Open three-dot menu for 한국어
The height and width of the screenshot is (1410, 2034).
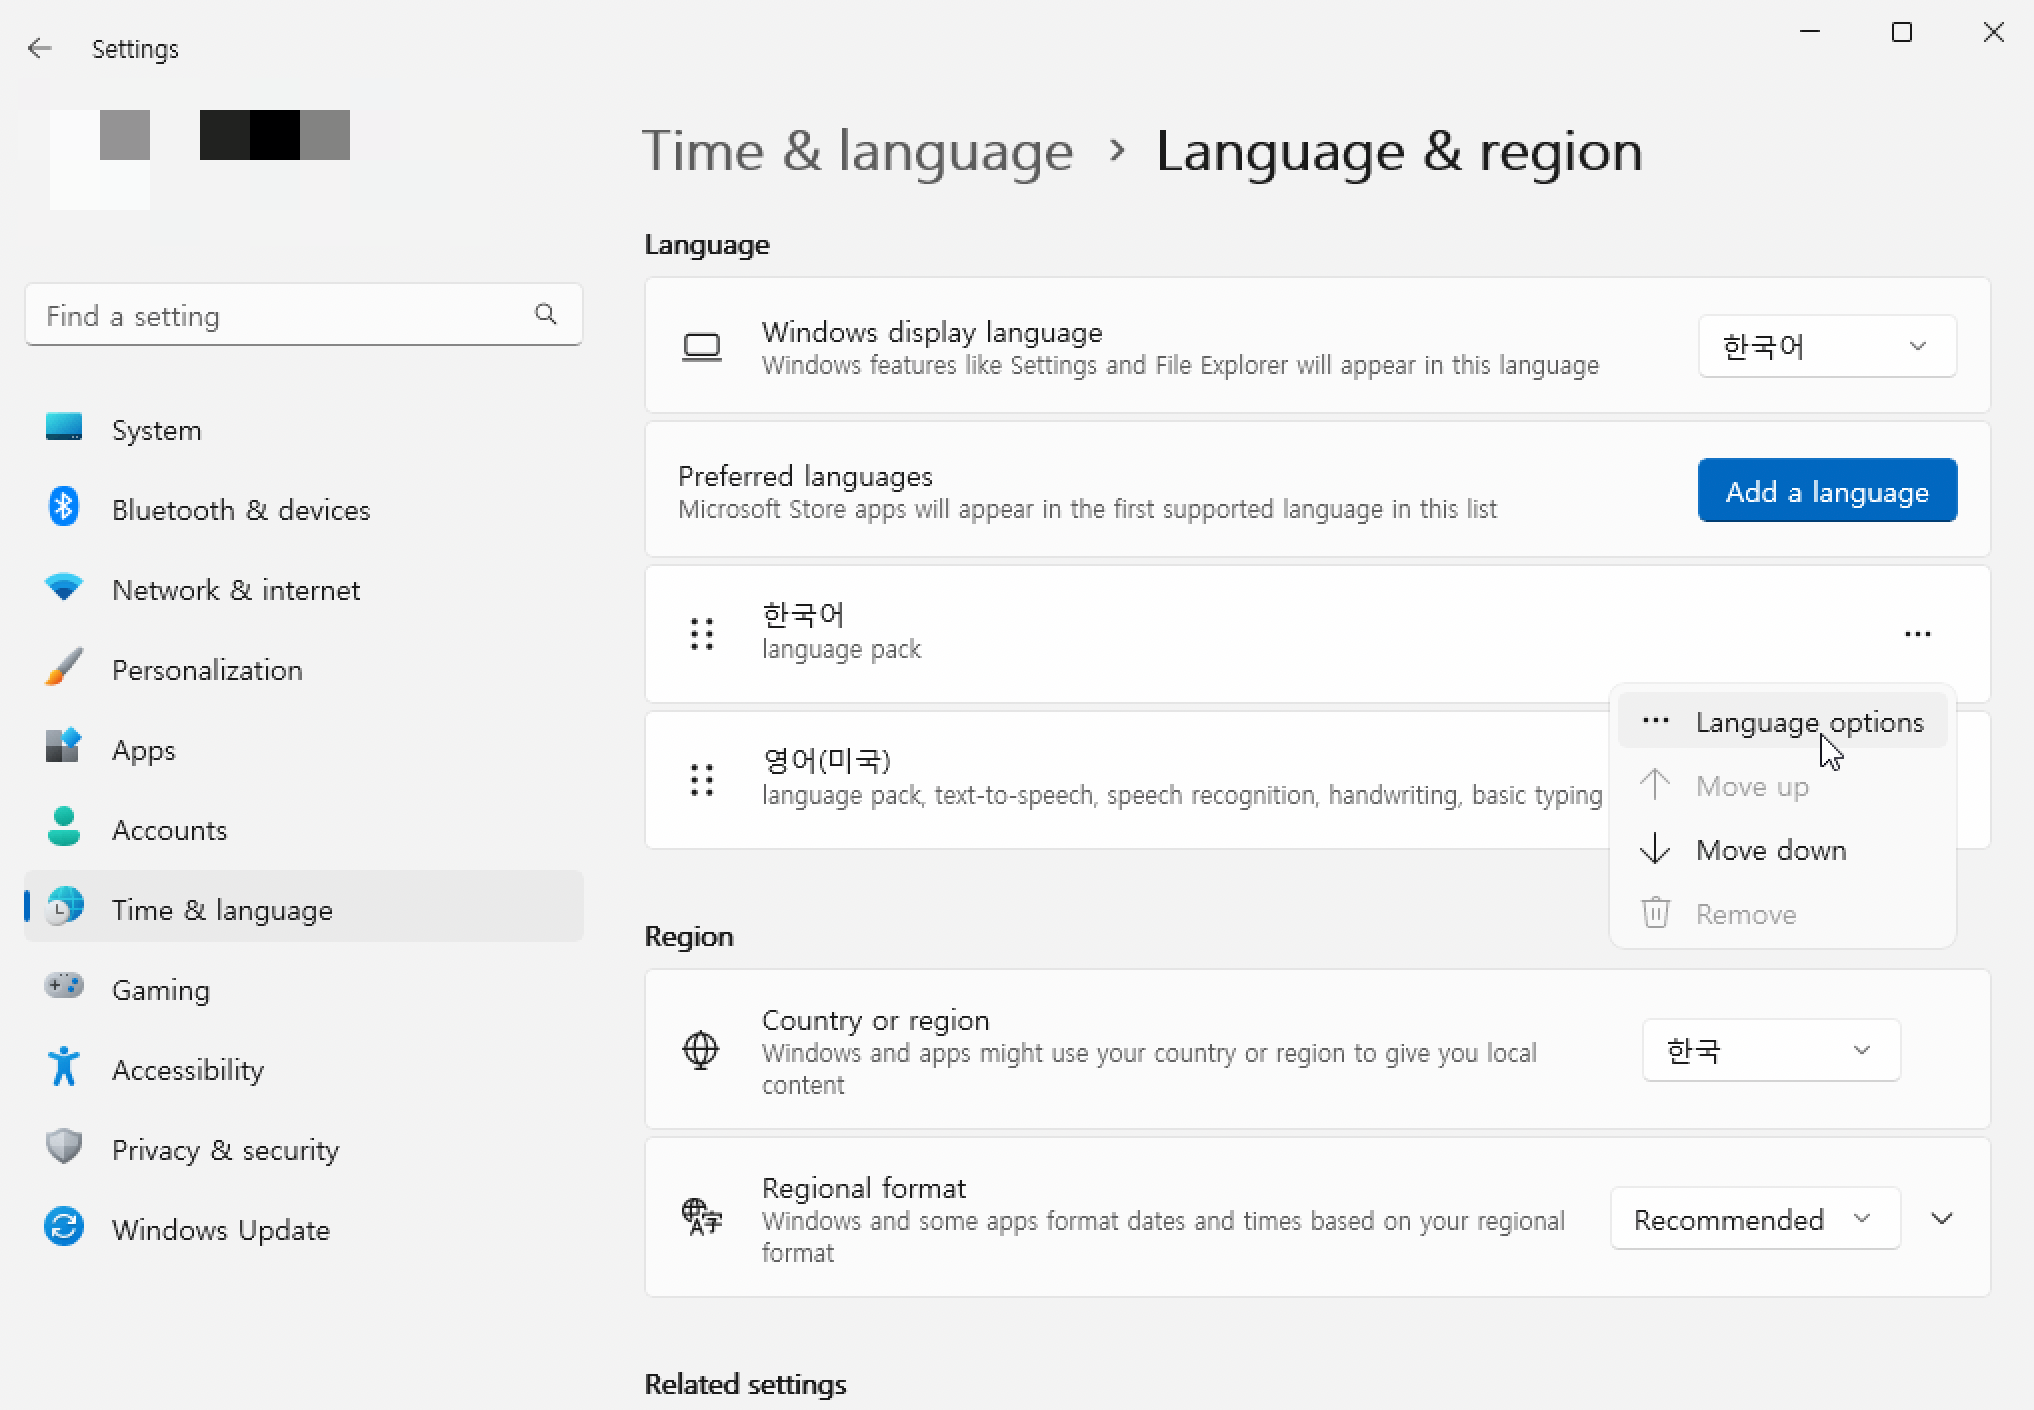[x=1917, y=634]
